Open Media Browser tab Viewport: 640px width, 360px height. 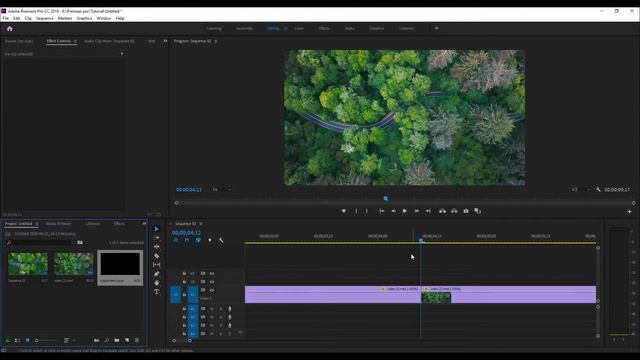point(58,224)
